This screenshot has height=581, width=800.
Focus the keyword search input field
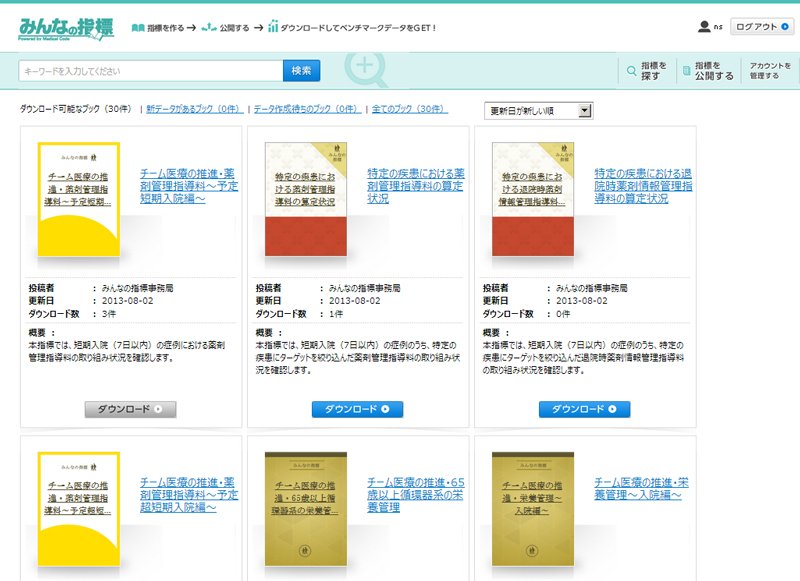coord(151,71)
